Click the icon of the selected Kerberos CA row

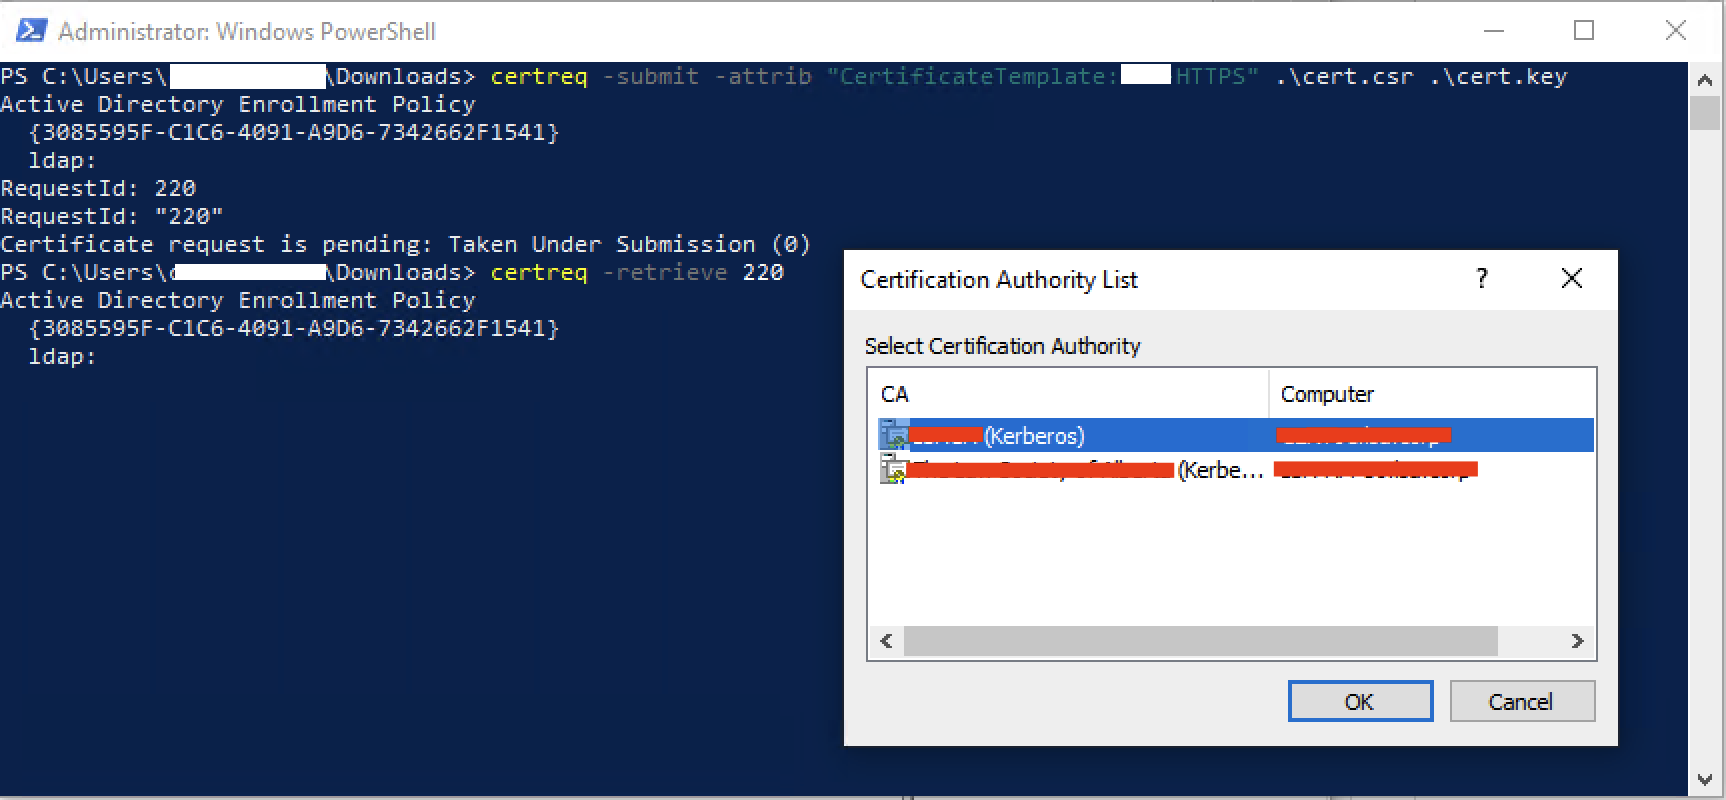pyautogui.click(x=893, y=436)
